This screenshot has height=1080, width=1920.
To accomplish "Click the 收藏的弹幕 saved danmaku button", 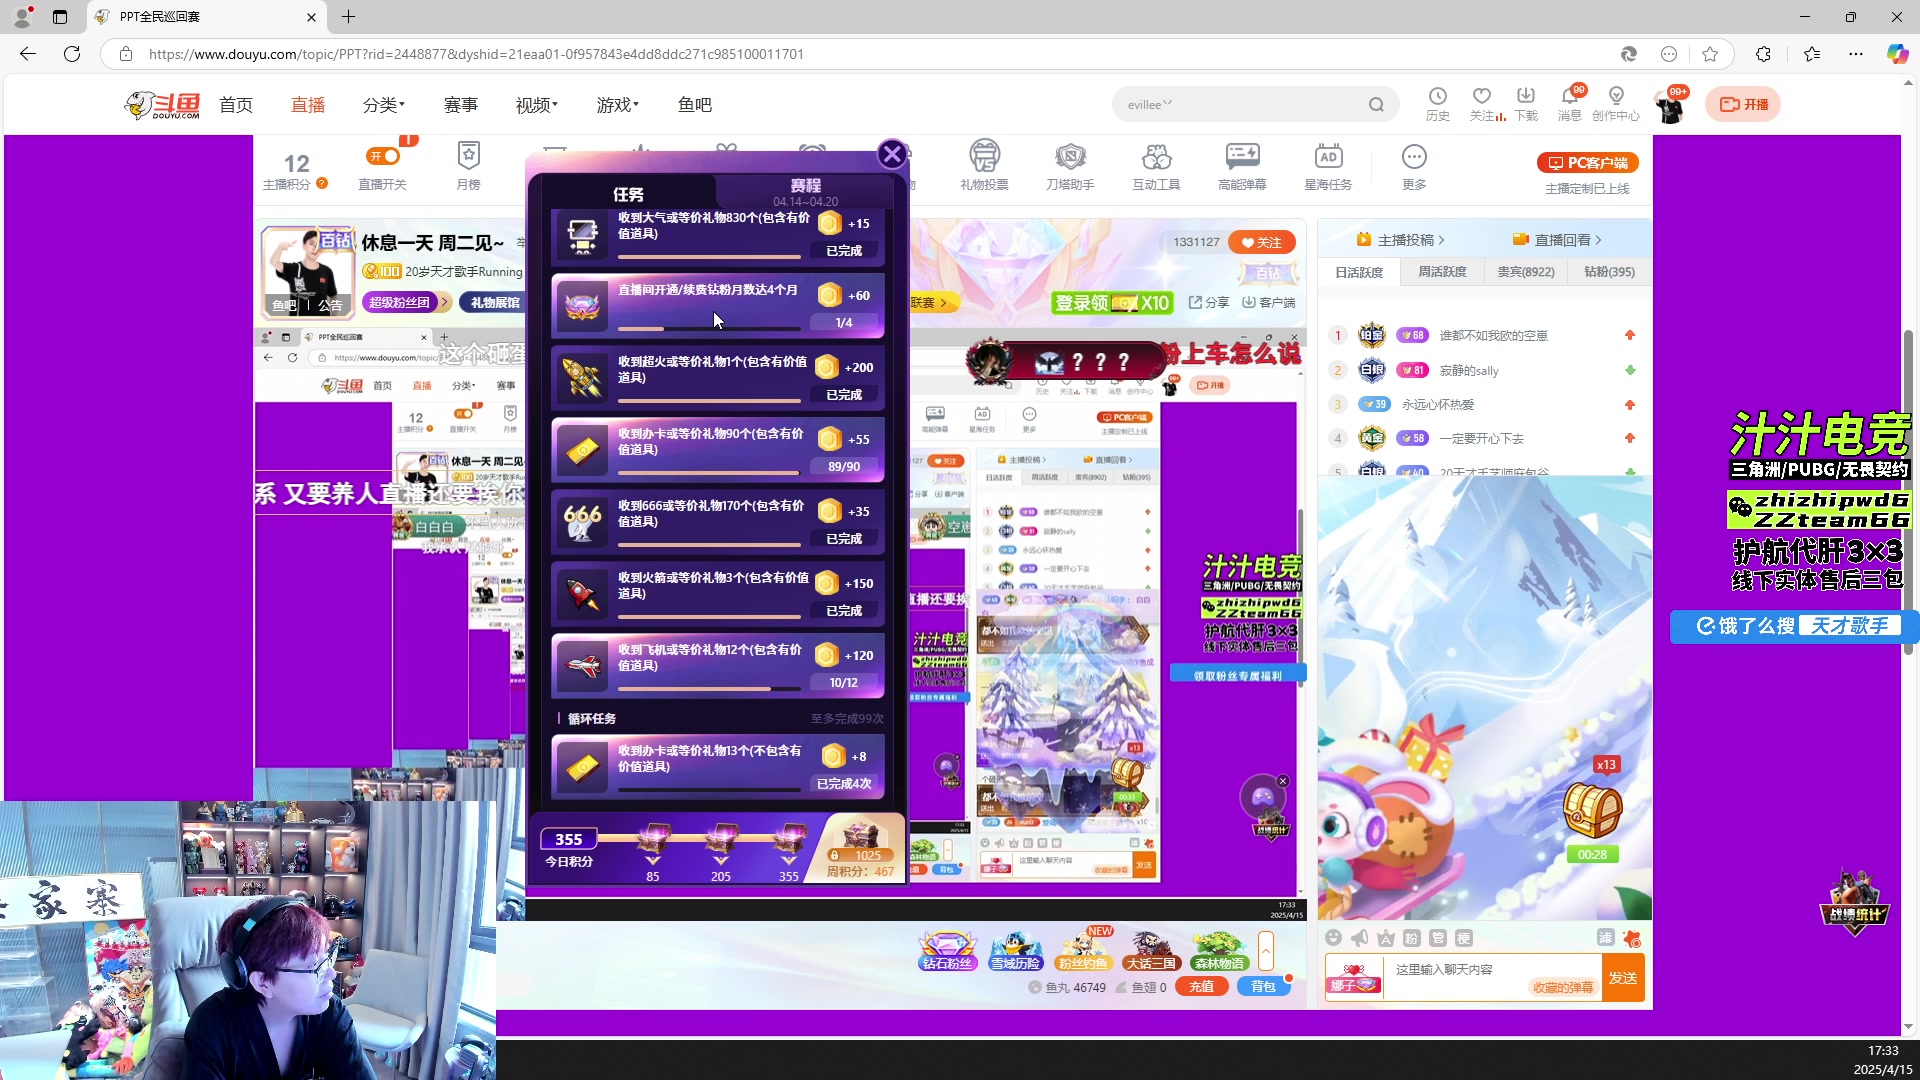I will pos(1563,988).
